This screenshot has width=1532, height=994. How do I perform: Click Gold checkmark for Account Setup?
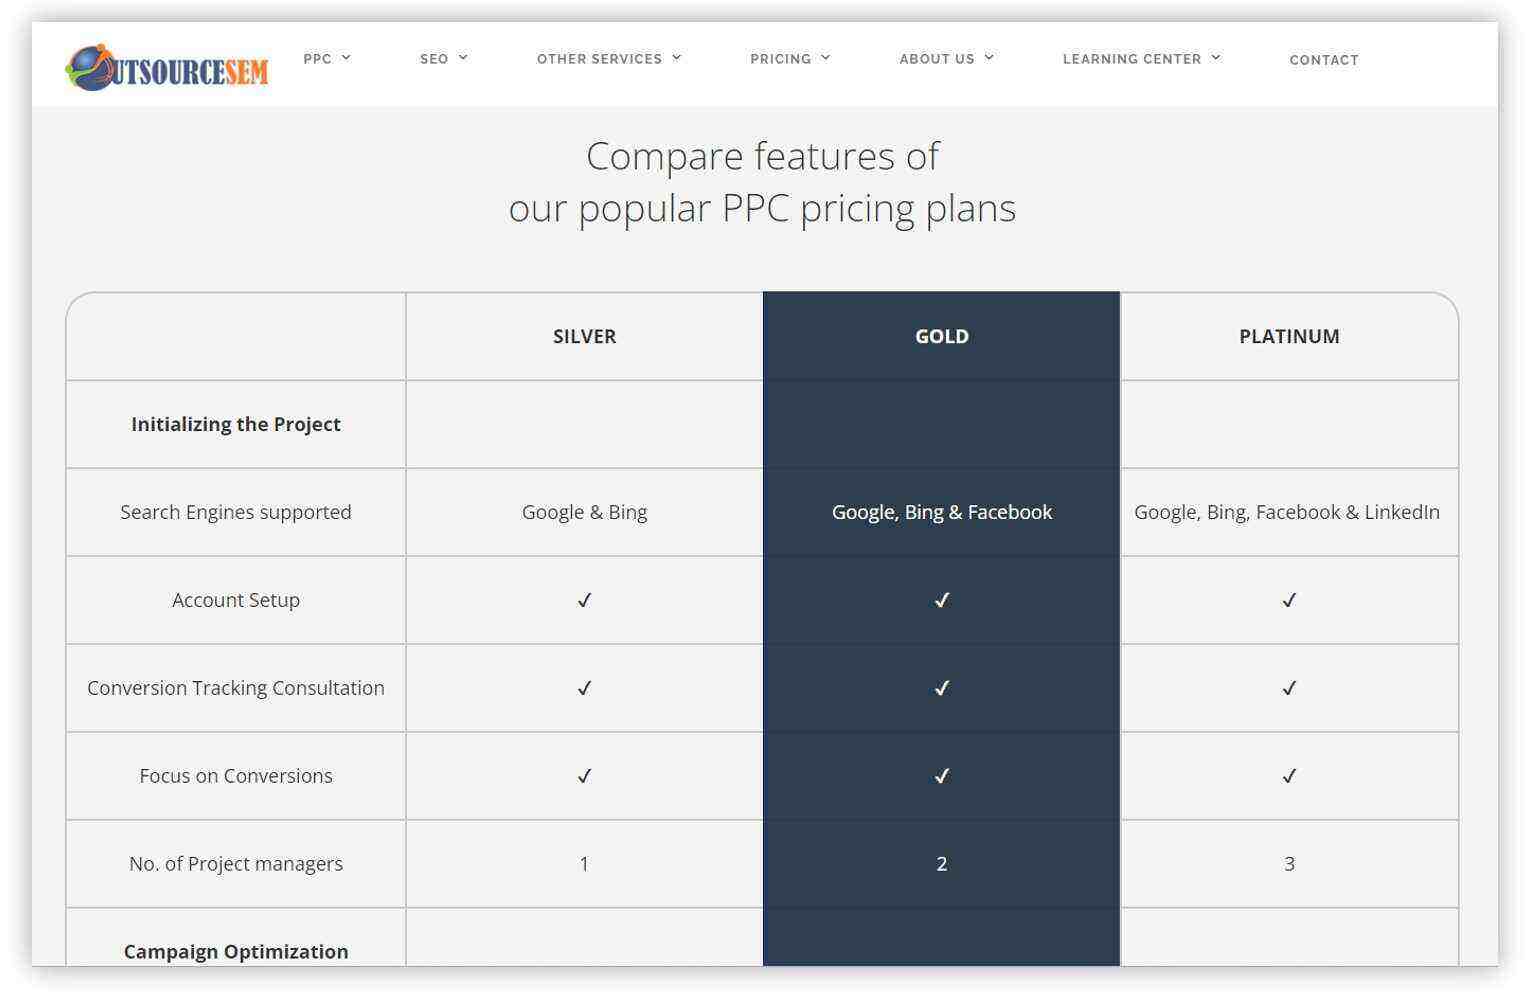942,600
